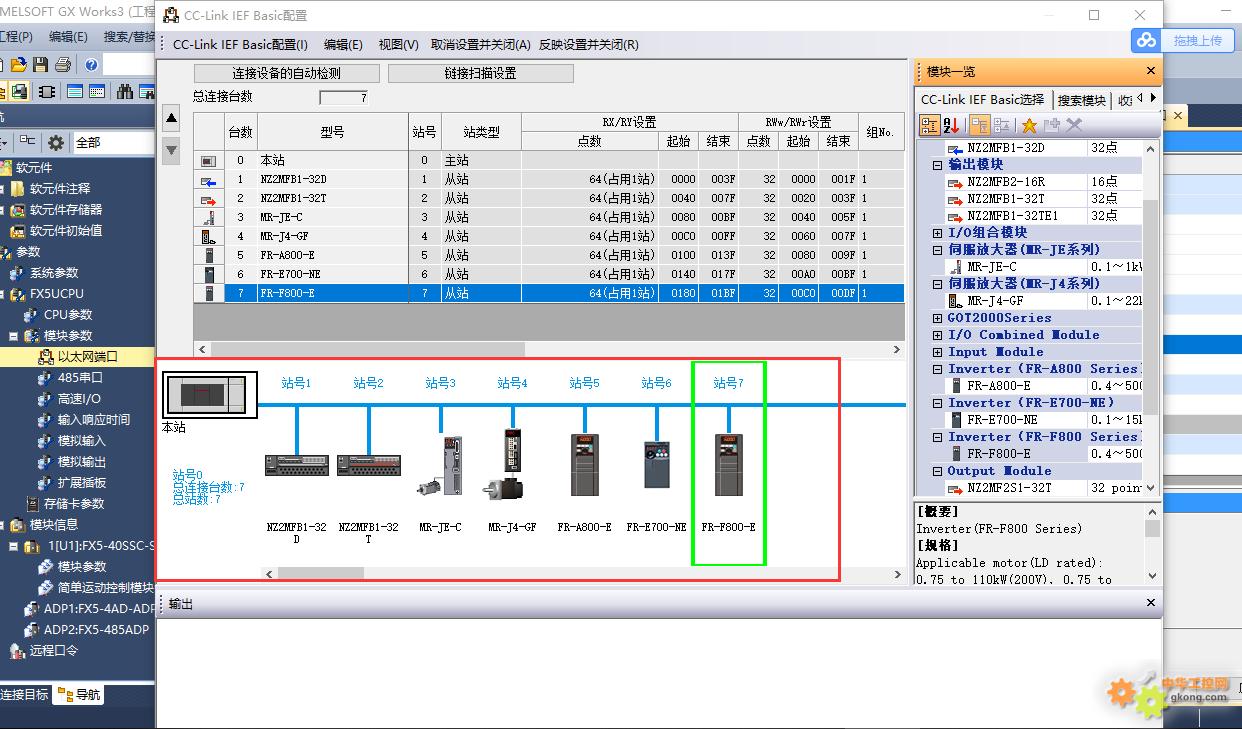Screen dimensions: 1242x729
Task: Select the master station device image
Action: click(x=210, y=395)
